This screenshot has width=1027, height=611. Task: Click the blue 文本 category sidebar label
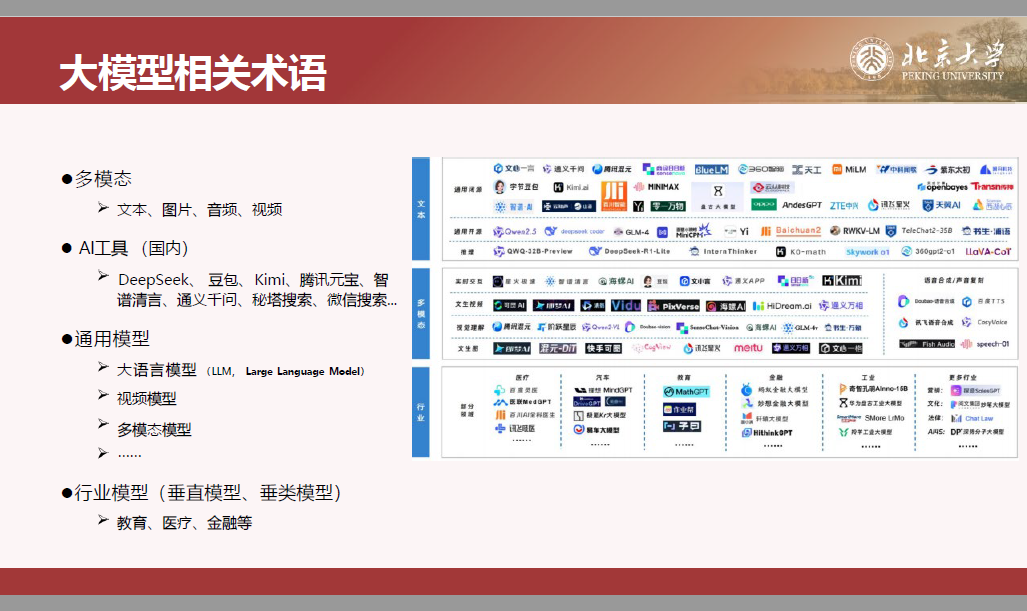[x=420, y=209]
